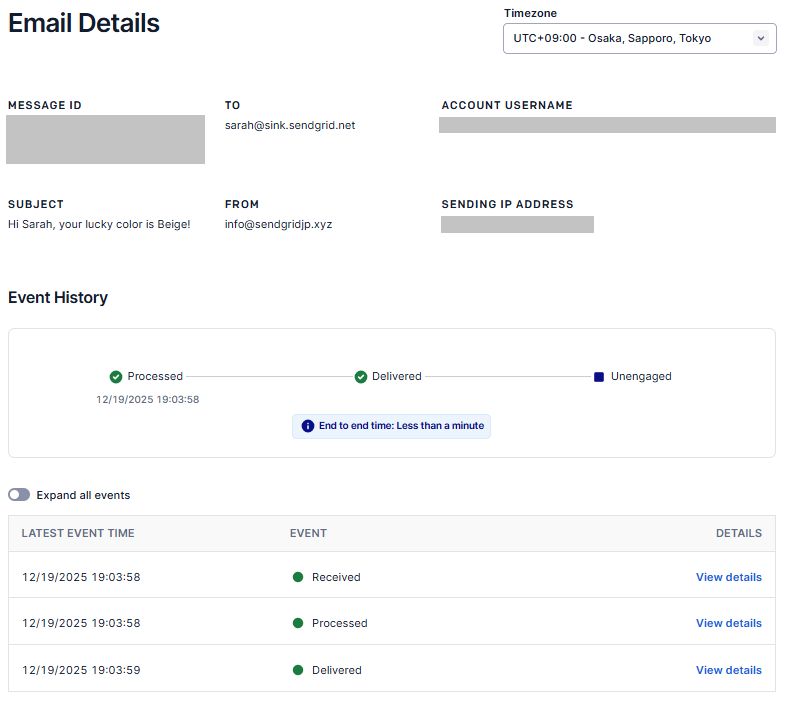View details for the Processed event
791x701 pixels.
coord(728,623)
